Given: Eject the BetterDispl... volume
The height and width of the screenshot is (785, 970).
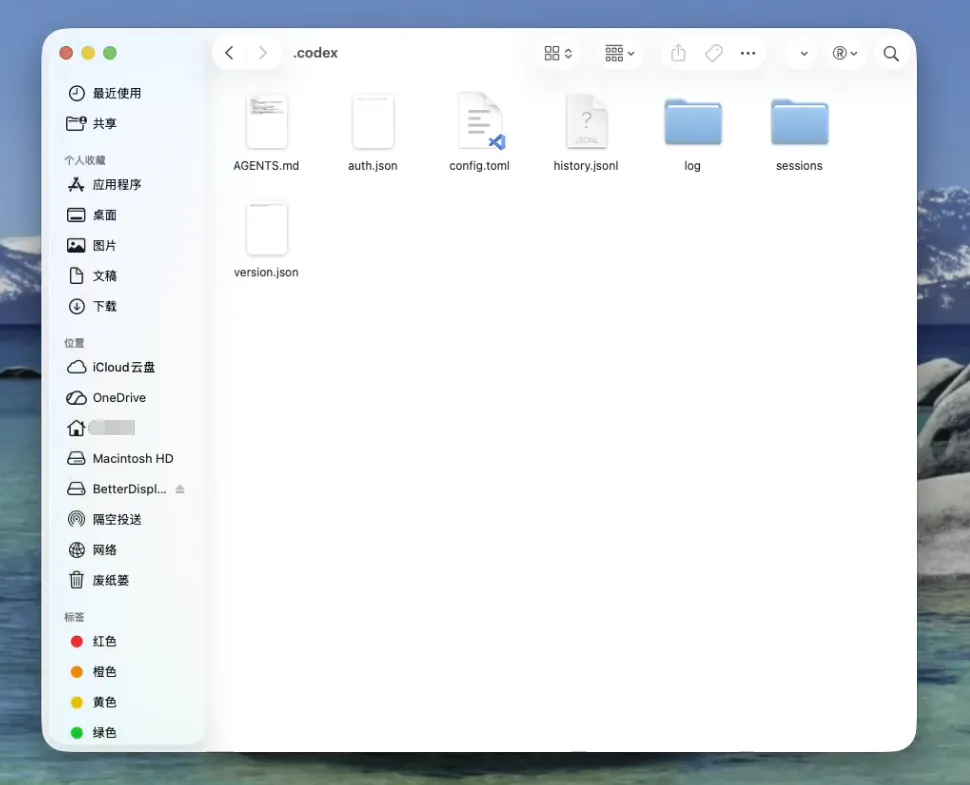Looking at the screenshot, I should click(180, 489).
